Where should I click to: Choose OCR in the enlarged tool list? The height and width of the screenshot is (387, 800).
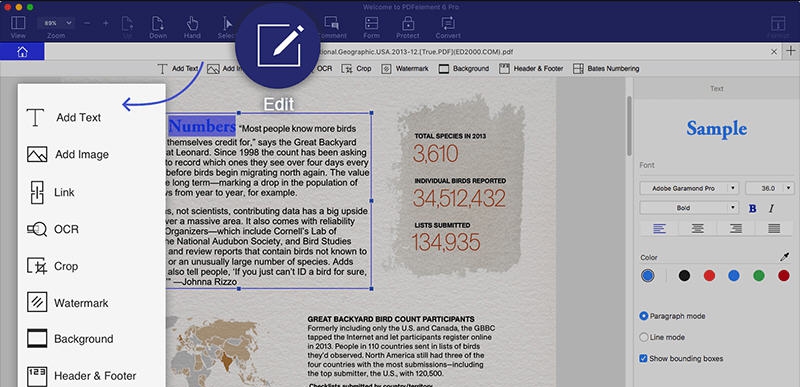click(53, 229)
